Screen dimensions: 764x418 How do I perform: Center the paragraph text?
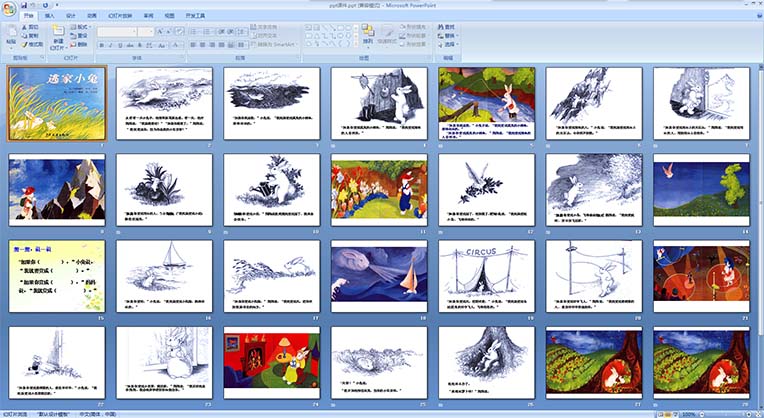(x=202, y=45)
